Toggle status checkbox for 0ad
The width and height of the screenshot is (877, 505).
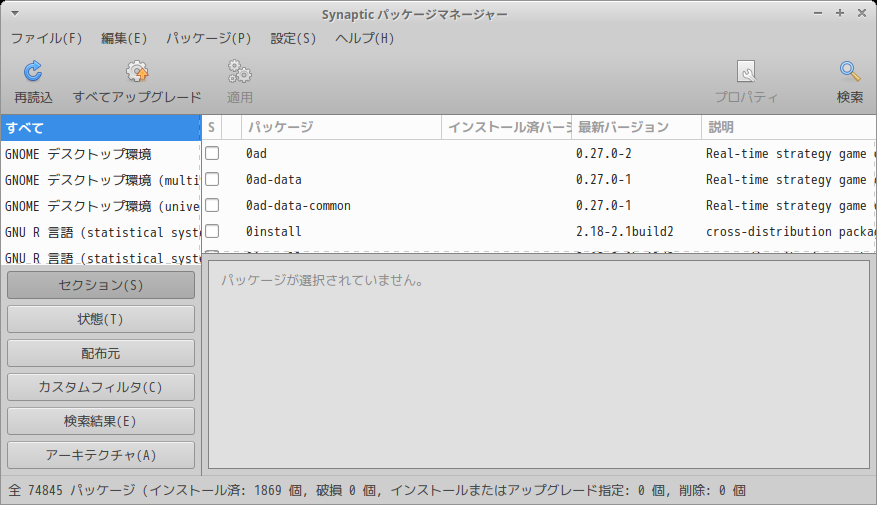point(212,153)
